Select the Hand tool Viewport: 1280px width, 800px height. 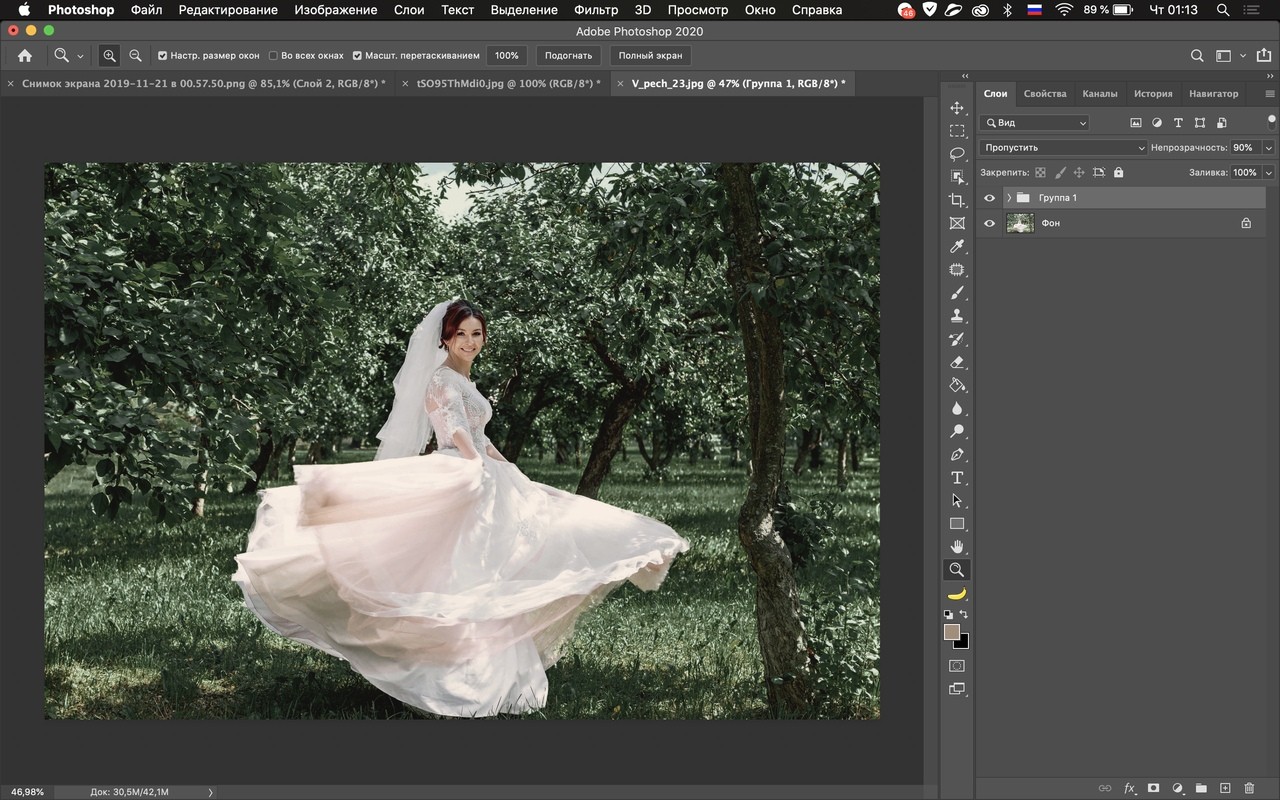tap(957, 547)
